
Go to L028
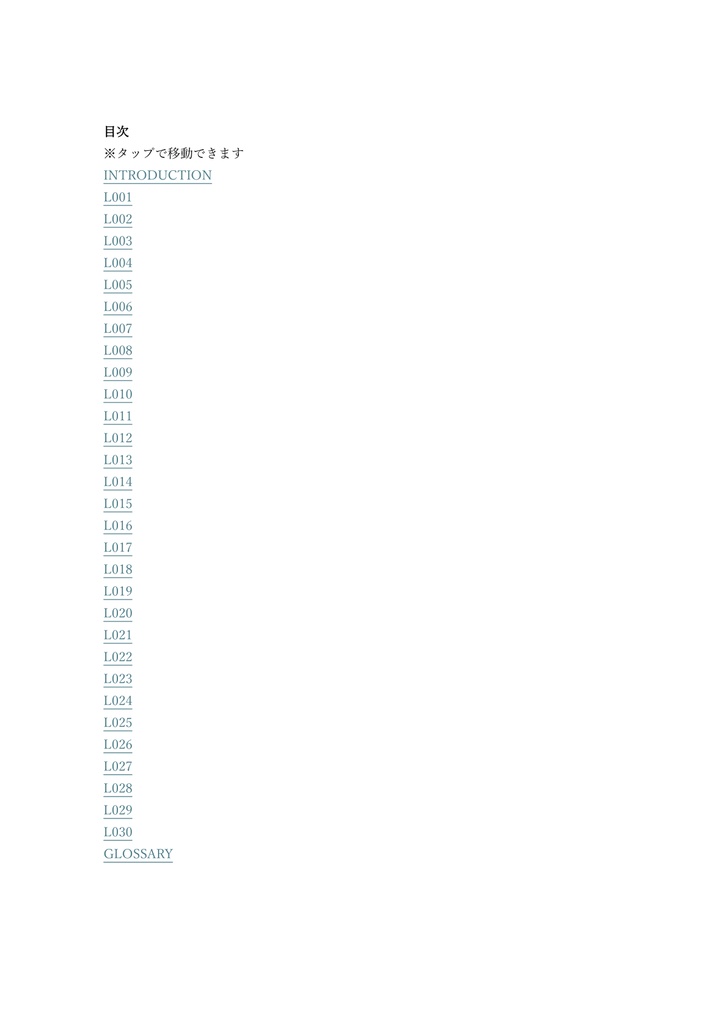(x=118, y=788)
